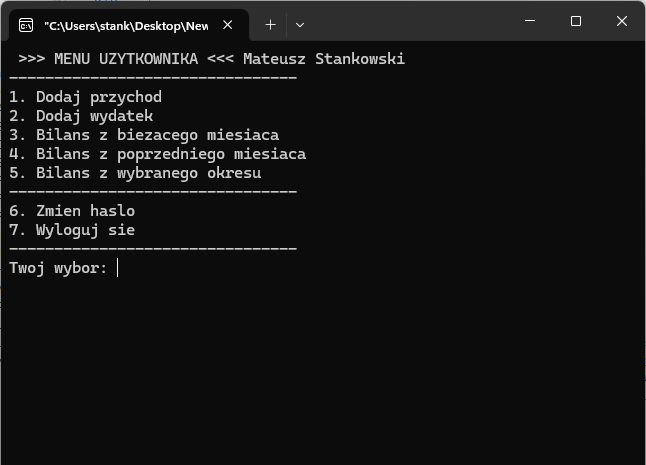
Task: Minimize the terminal window
Action: [x=529, y=21]
